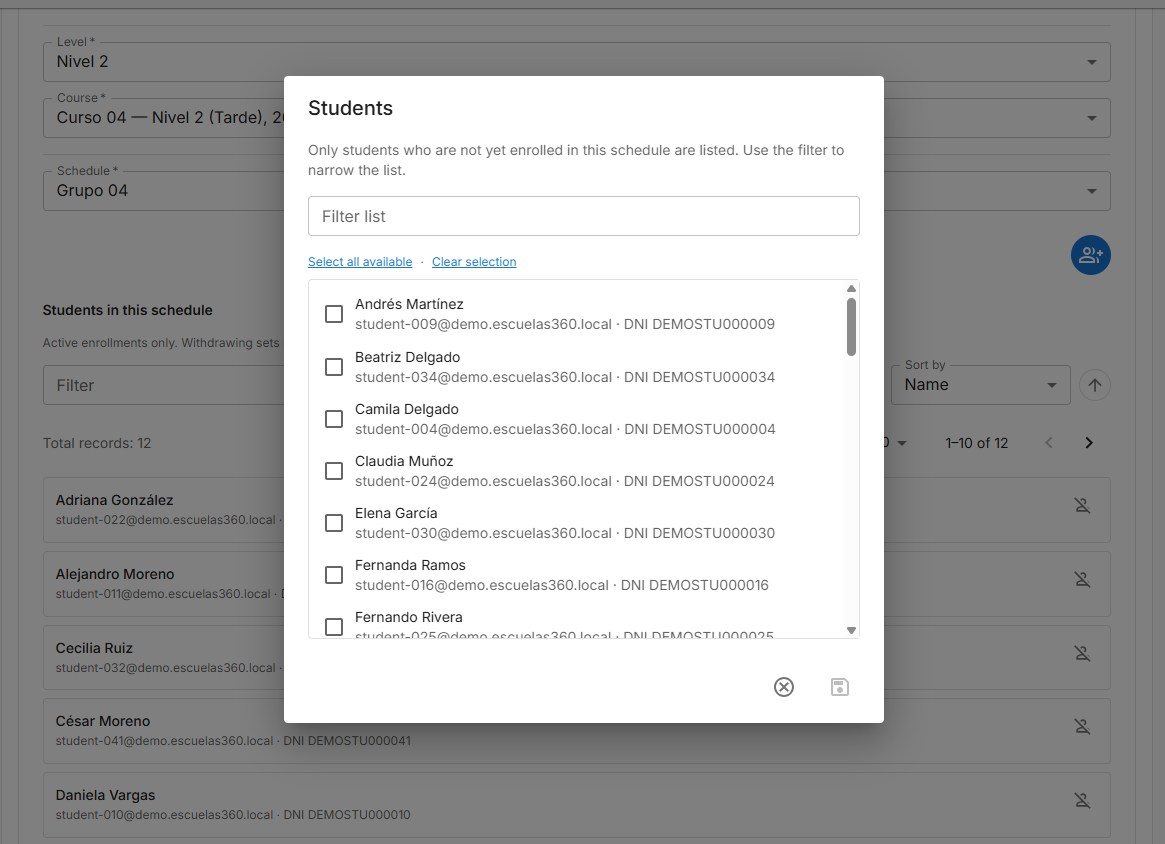
Task: Go to the previous page of students
Action: pyautogui.click(x=1048, y=443)
